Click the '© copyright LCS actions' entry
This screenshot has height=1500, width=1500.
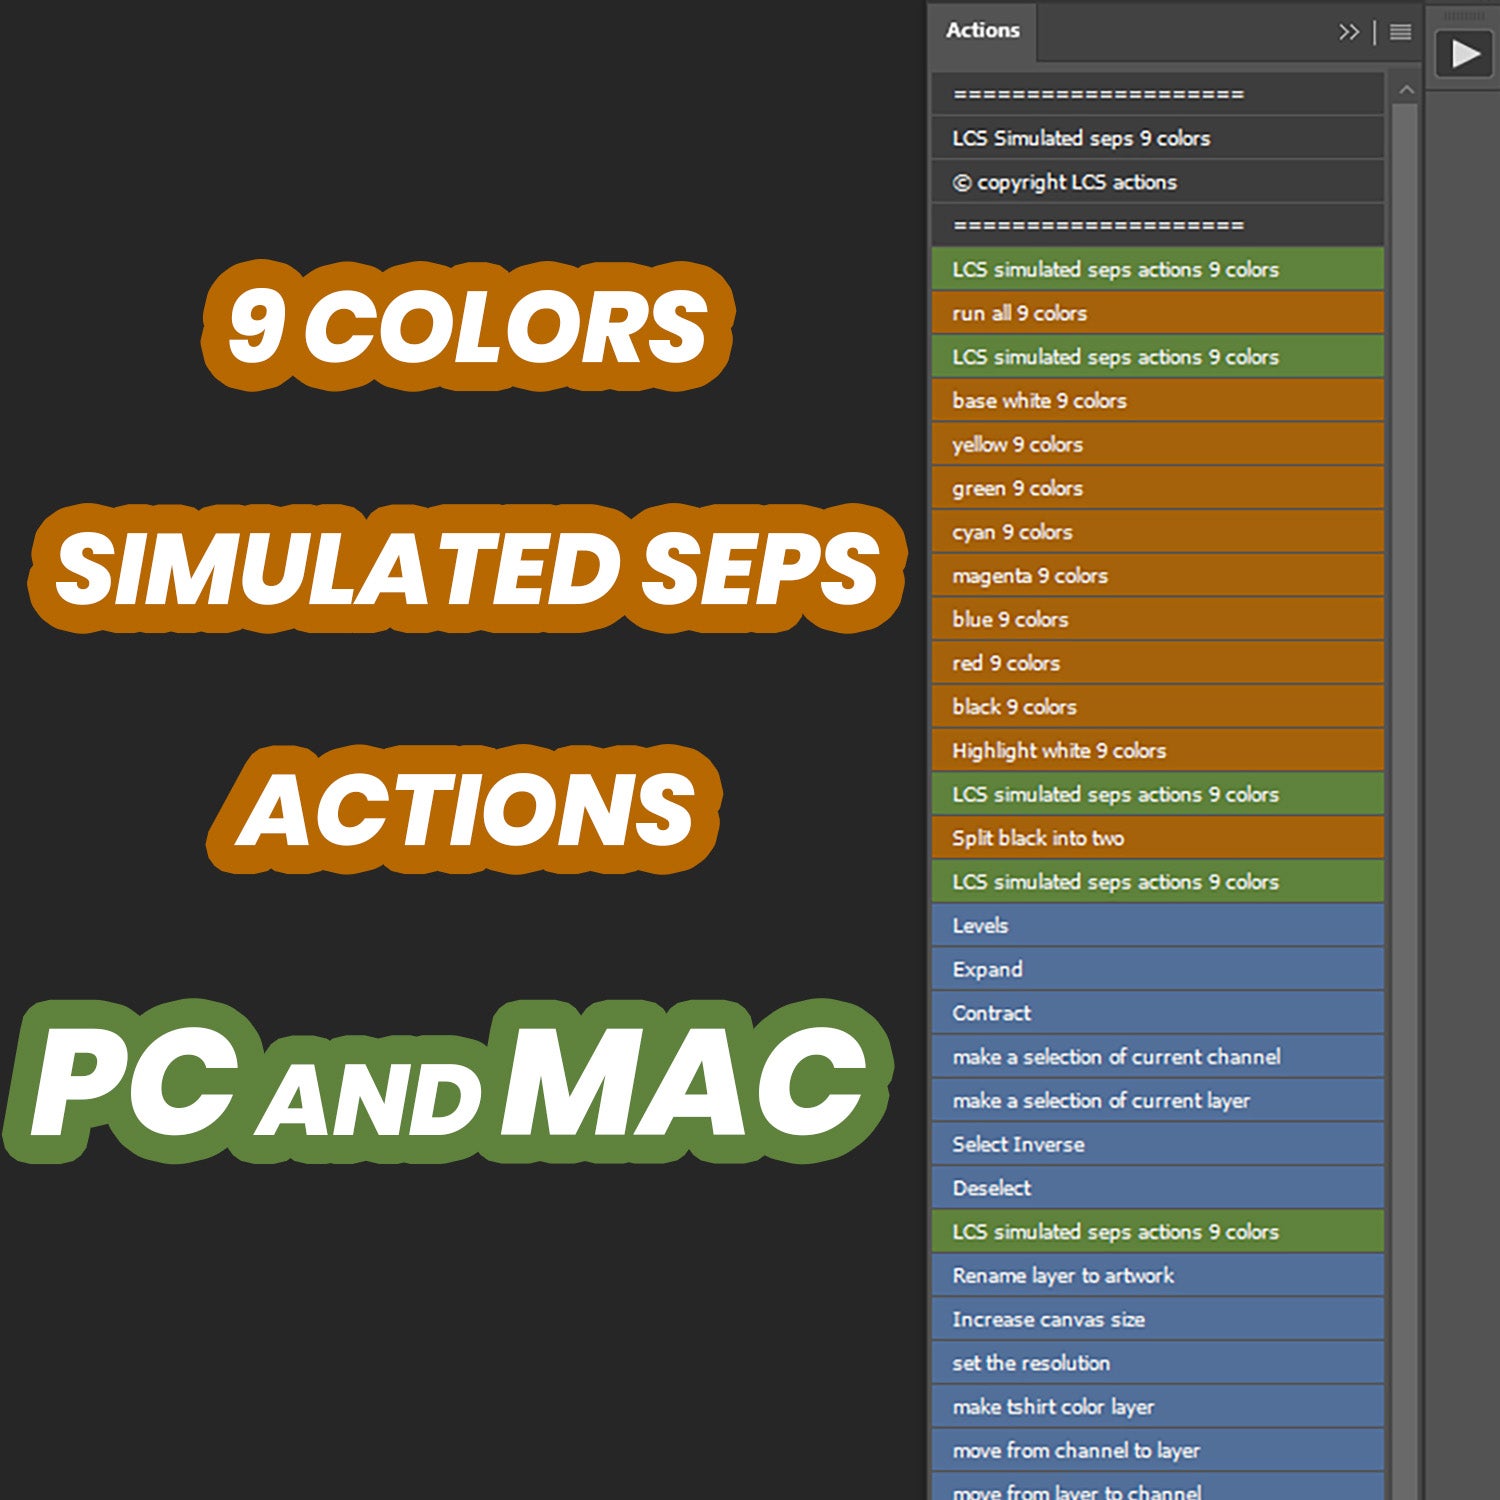[1100, 182]
